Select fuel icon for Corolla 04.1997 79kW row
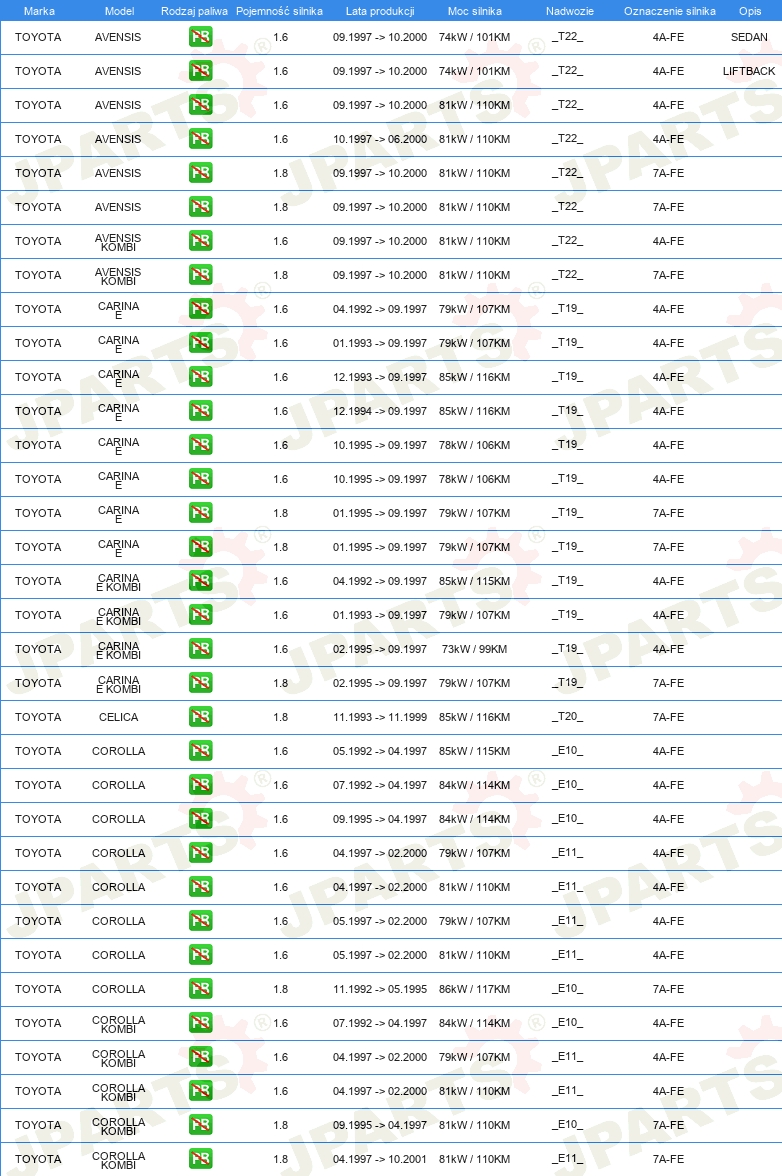Screen dimensions: 782x1176 pos(200,853)
